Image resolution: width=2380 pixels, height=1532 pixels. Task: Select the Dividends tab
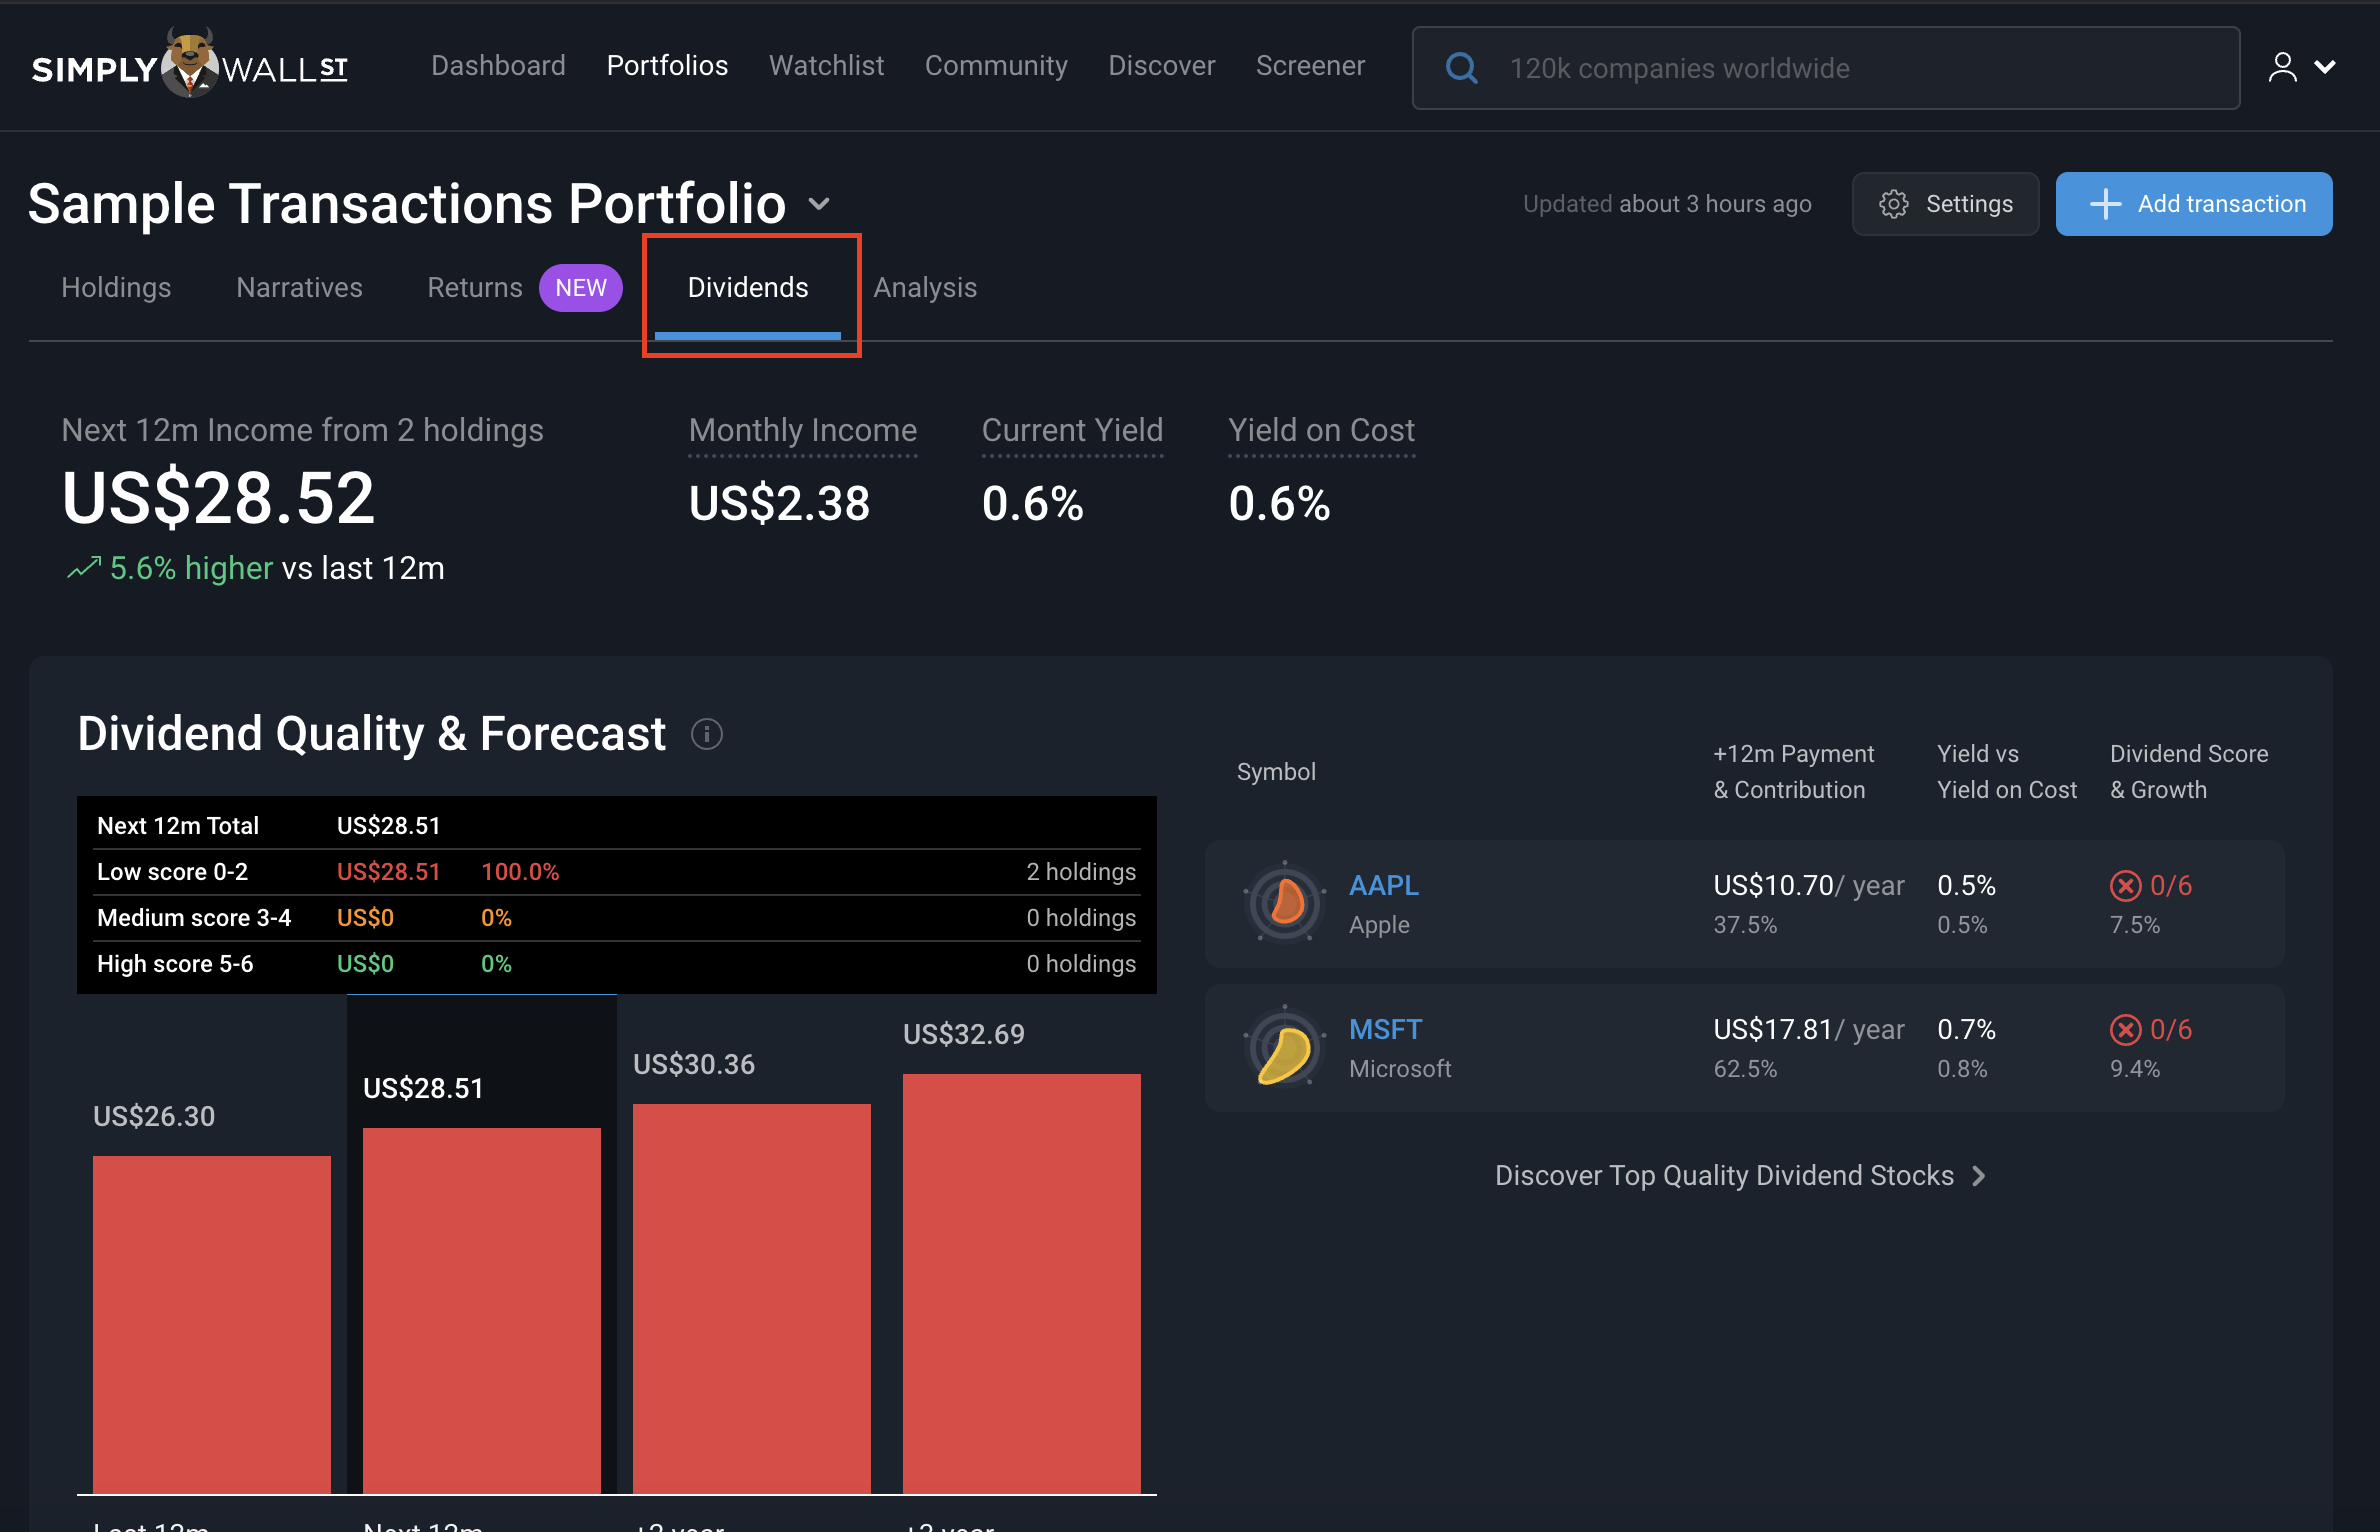tap(748, 288)
